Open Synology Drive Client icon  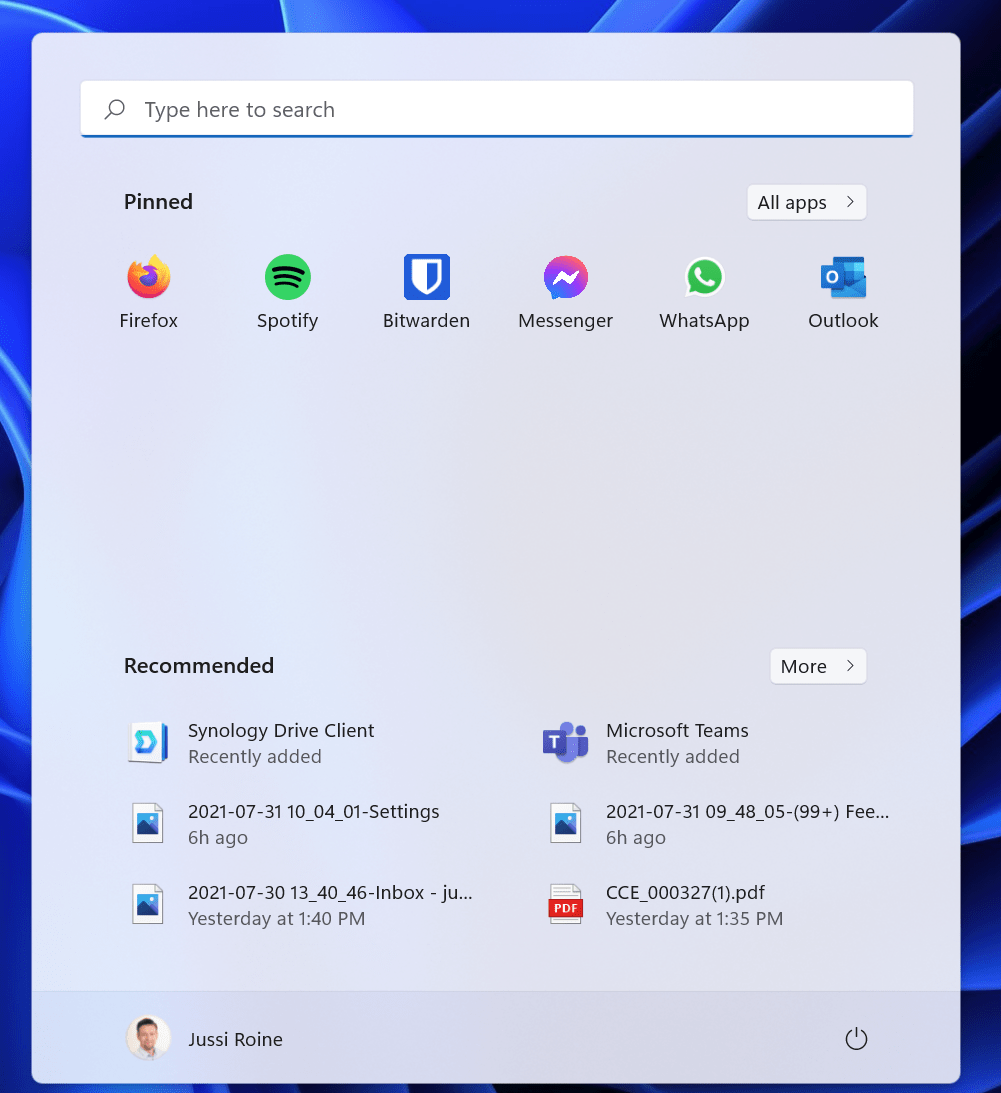(148, 742)
